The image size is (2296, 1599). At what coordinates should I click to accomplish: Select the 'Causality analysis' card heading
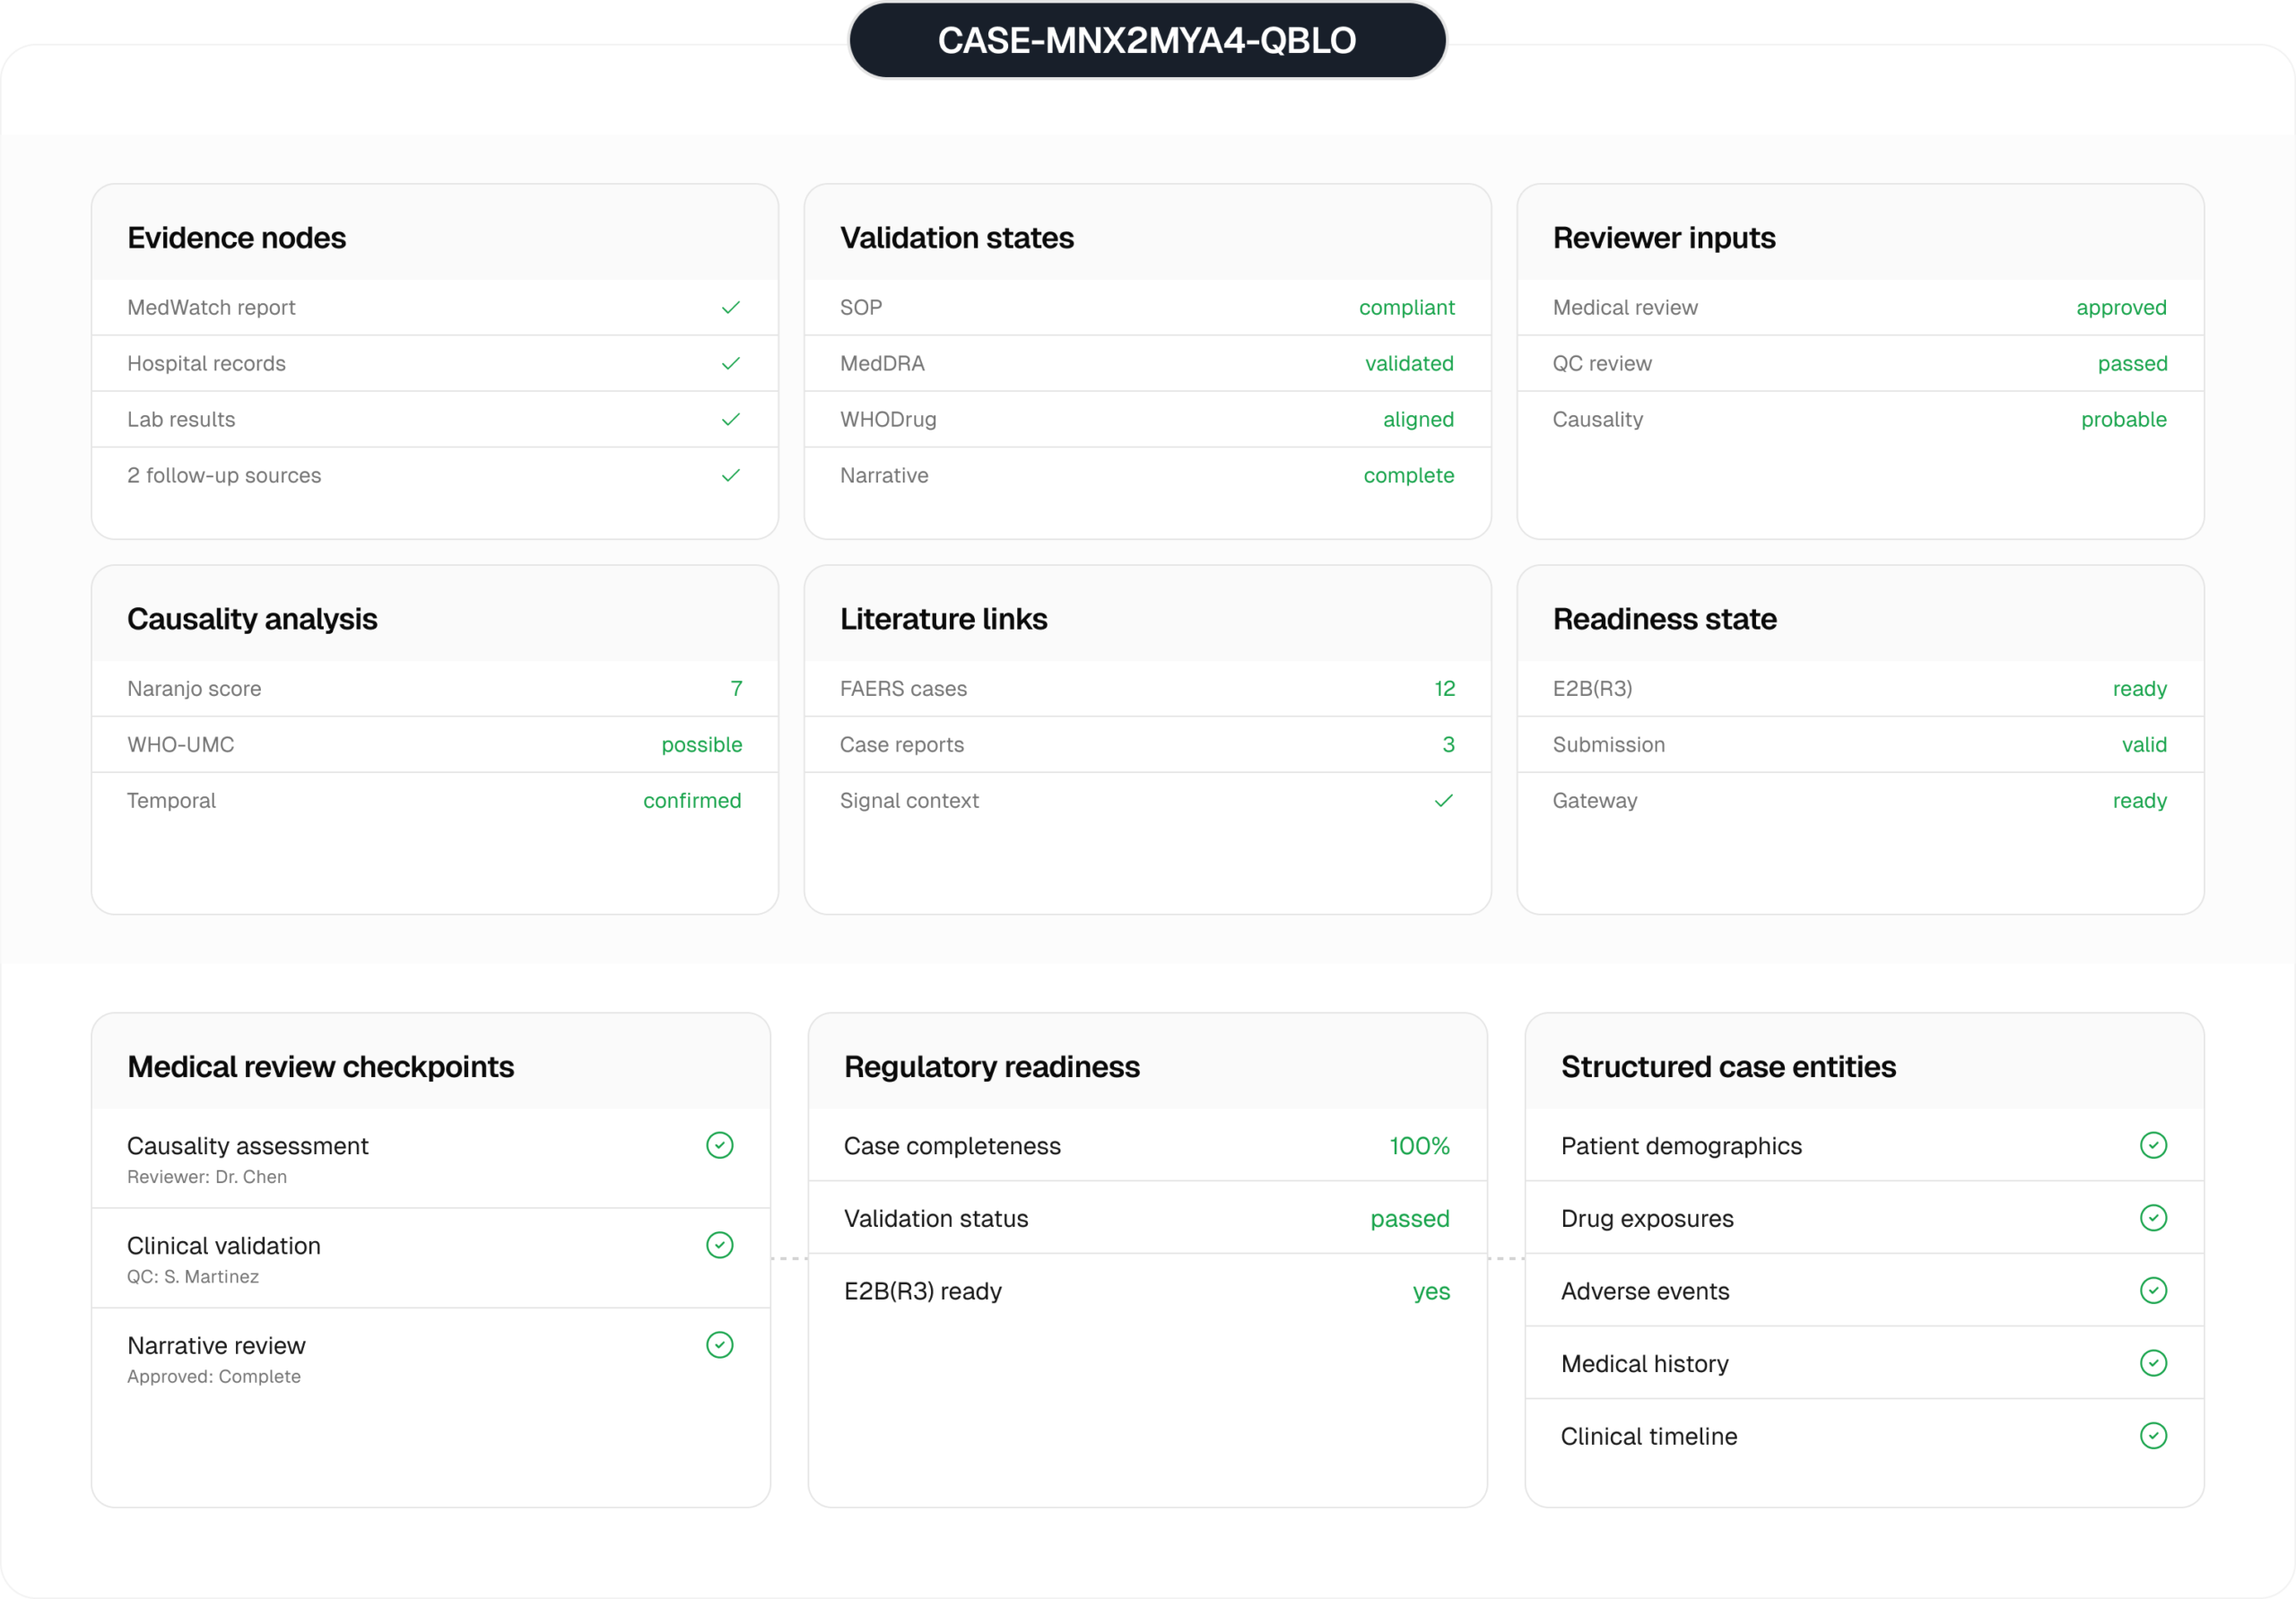252,619
